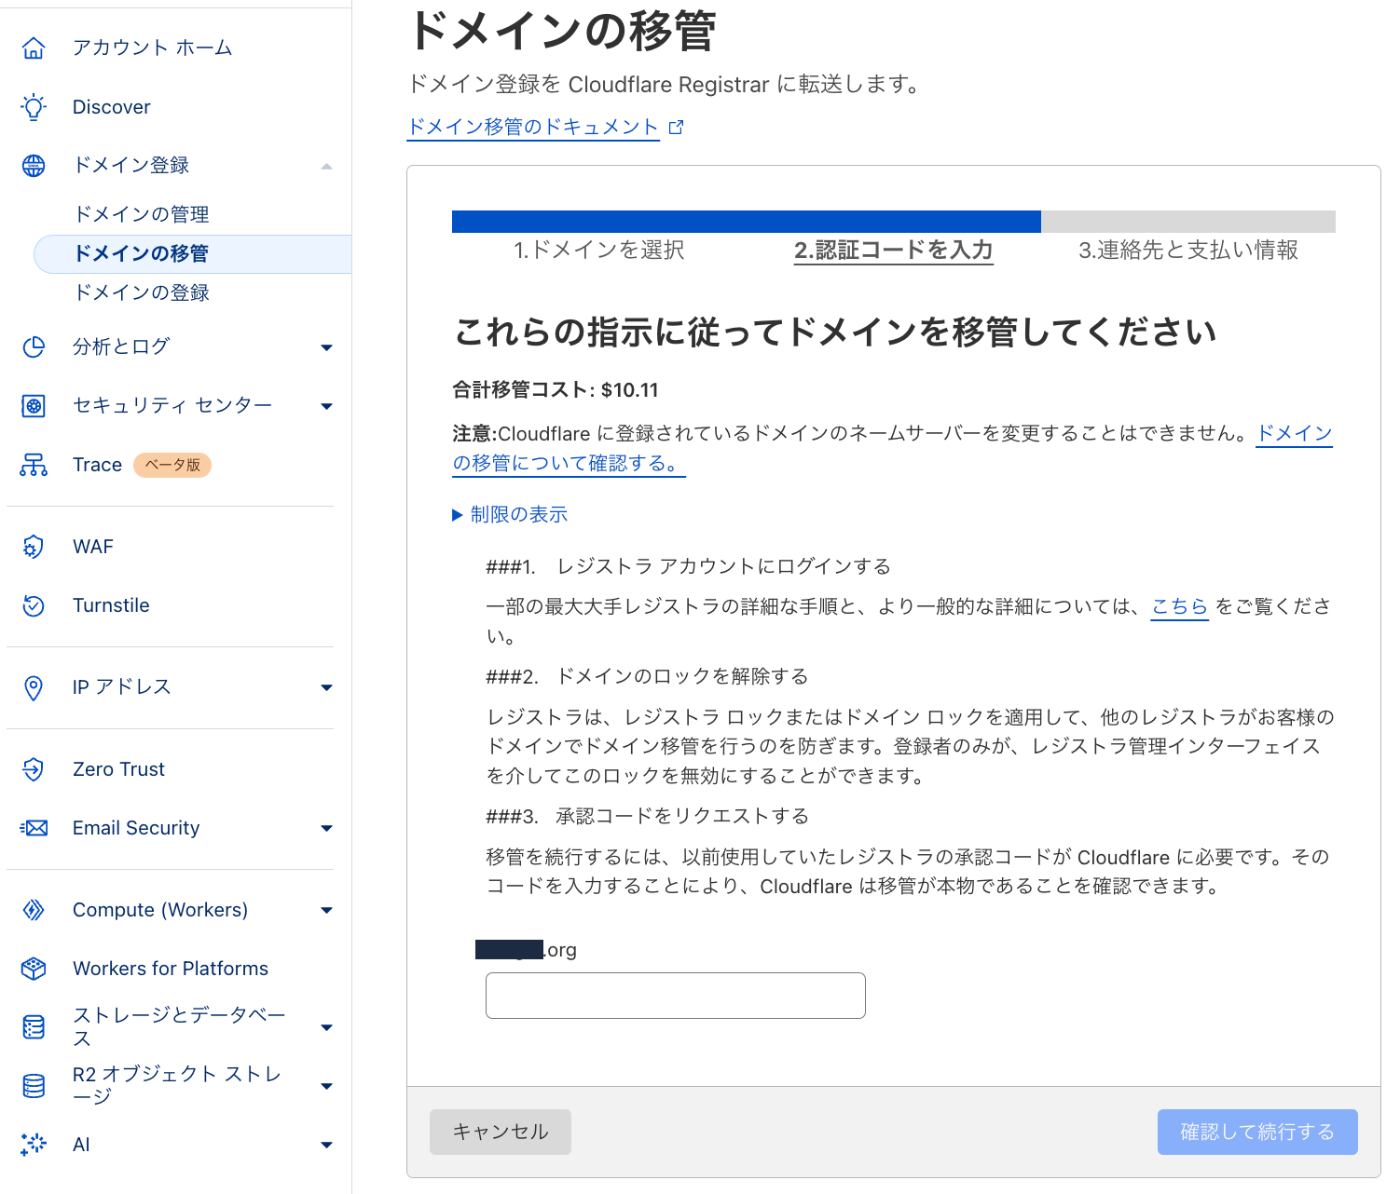Expand the Compute (Workers) menu arrow
The width and height of the screenshot is (1400, 1194).
tap(326, 911)
